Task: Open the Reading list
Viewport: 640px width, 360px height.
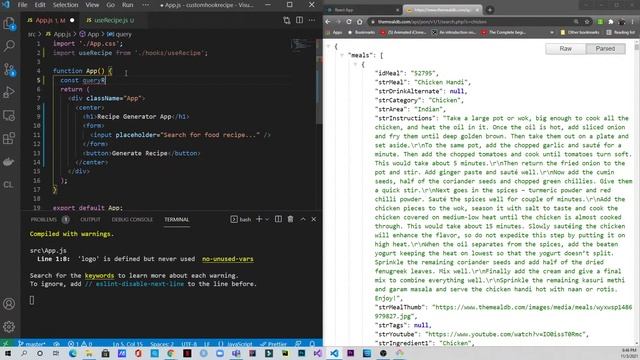Action: click(x=620, y=32)
